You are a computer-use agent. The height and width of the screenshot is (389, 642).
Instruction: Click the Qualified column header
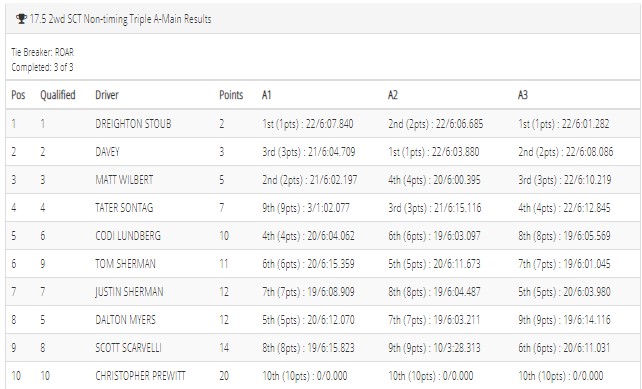[x=58, y=95]
